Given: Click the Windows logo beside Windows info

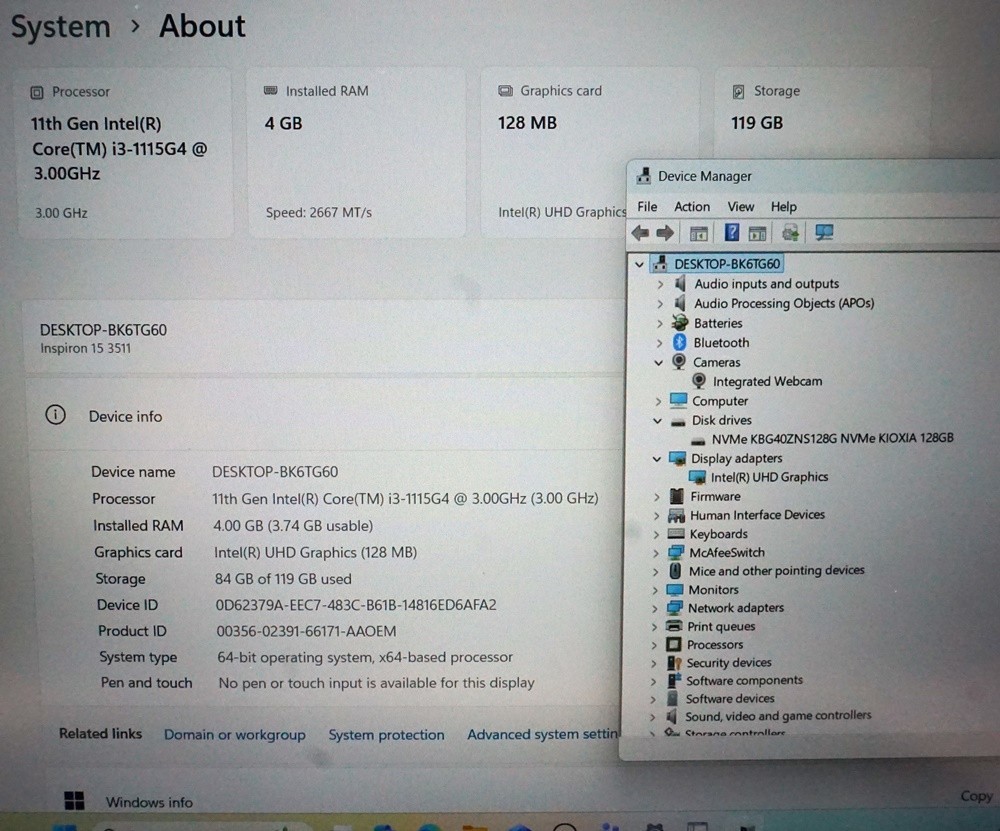Looking at the screenshot, I should (74, 801).
